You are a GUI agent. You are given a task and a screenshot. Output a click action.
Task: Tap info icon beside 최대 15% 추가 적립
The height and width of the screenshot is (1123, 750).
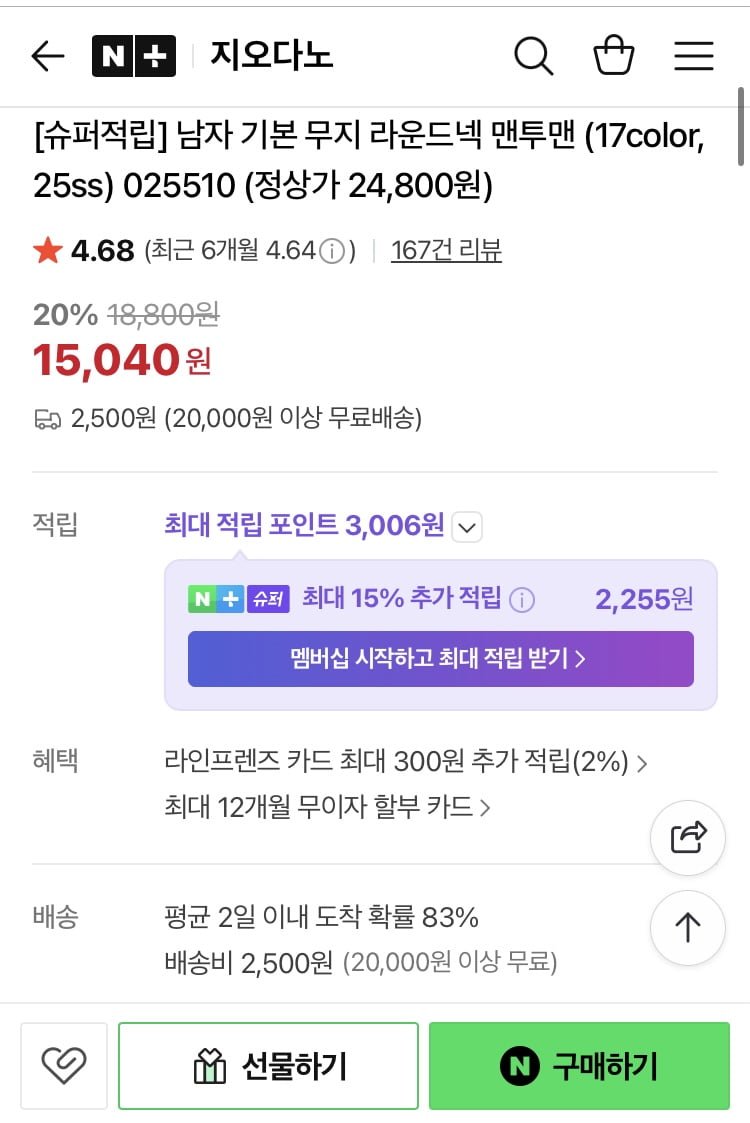coord(522,600)
